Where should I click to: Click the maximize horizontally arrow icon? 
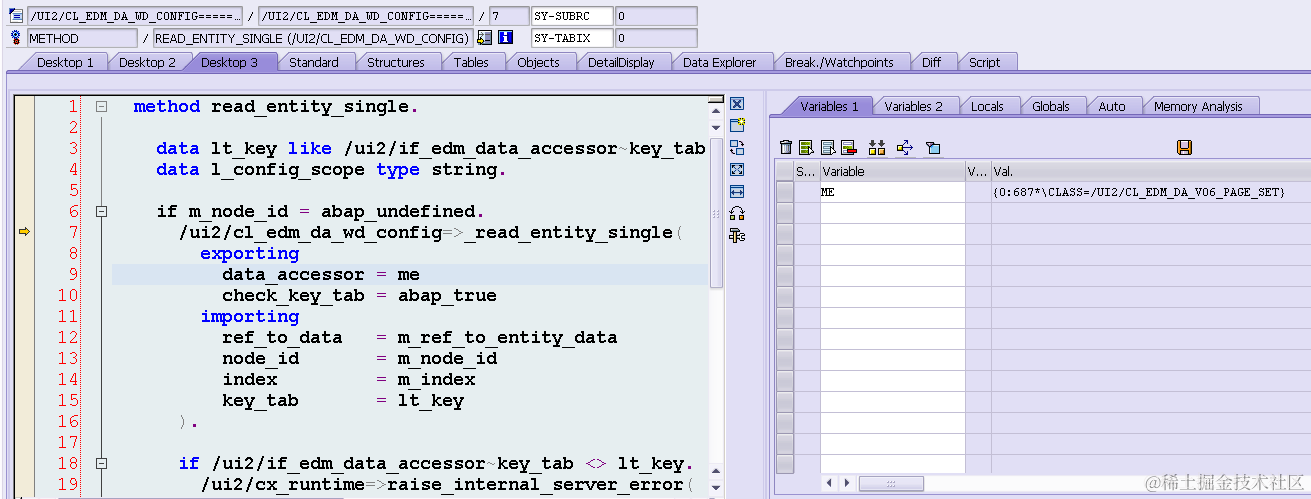click(x=737, y=192)
